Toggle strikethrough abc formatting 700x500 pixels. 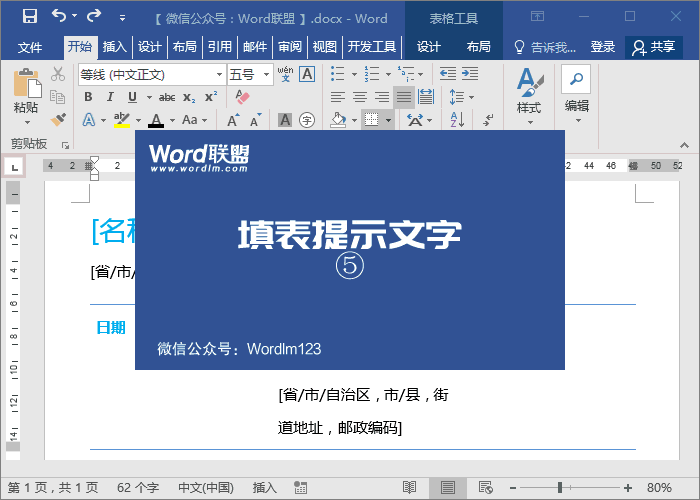tap(167, 97)
